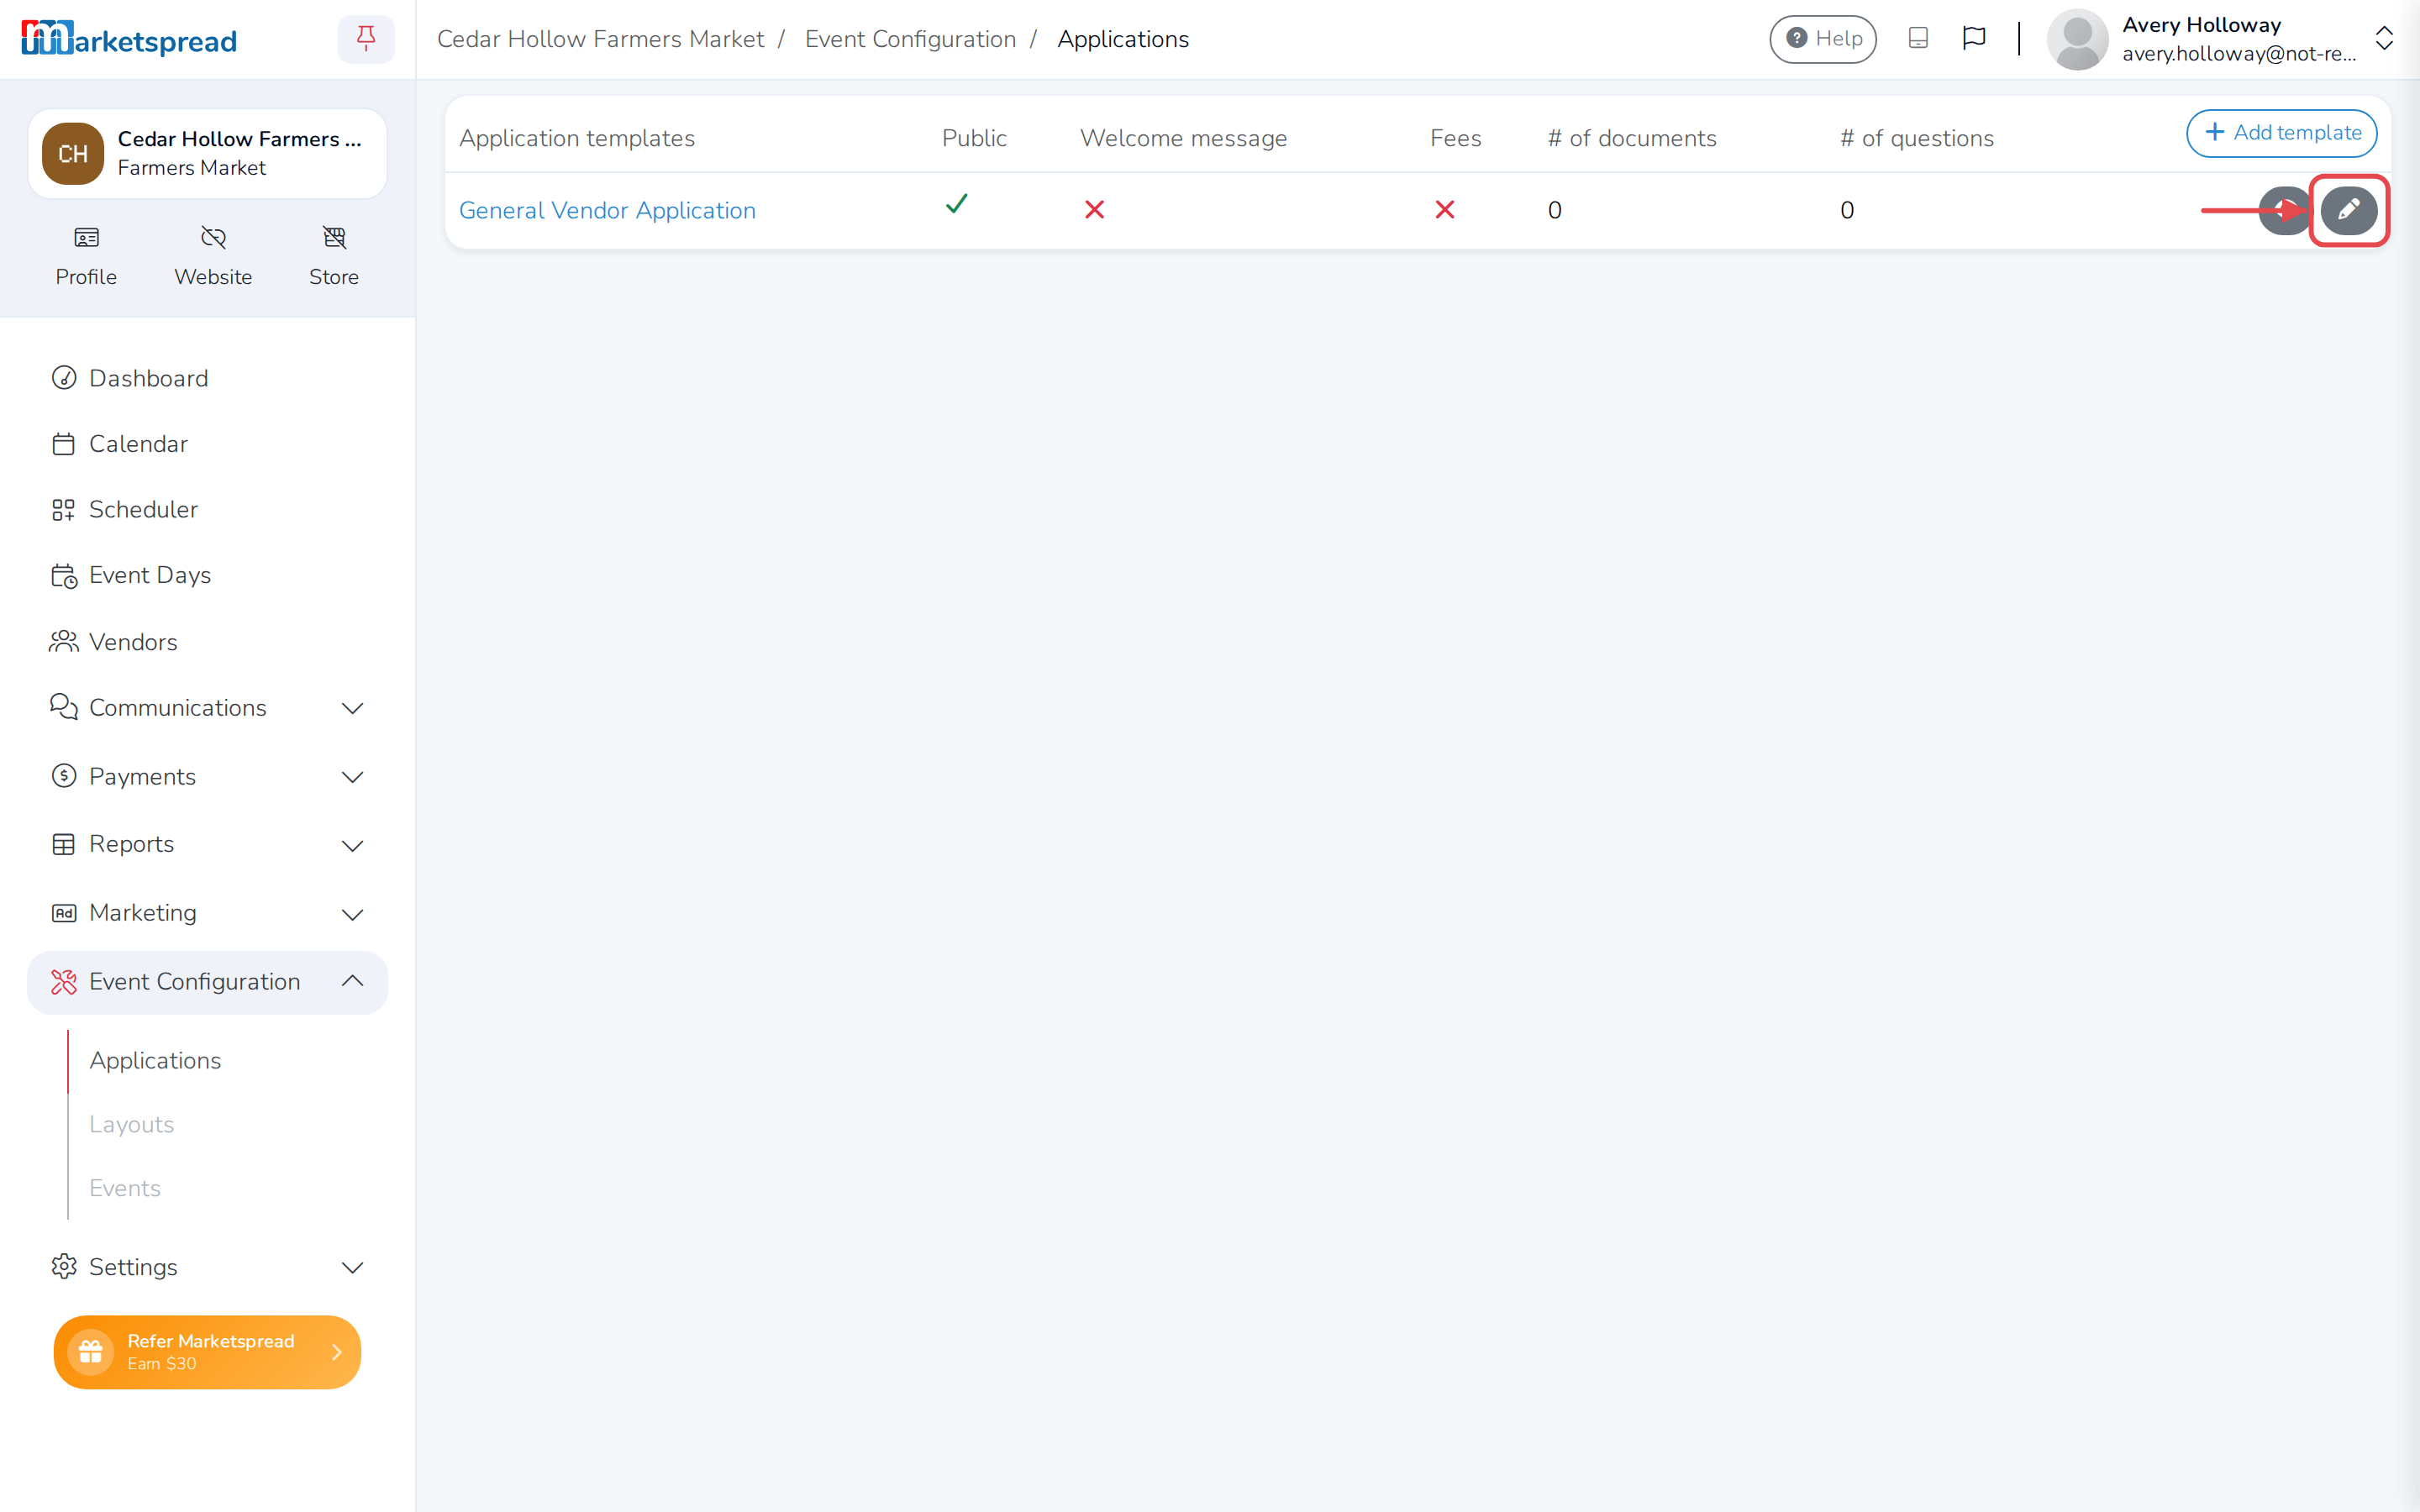2420x1512 pixels.
Task: Open the General Vendor Application link
Action: (607, 210)
